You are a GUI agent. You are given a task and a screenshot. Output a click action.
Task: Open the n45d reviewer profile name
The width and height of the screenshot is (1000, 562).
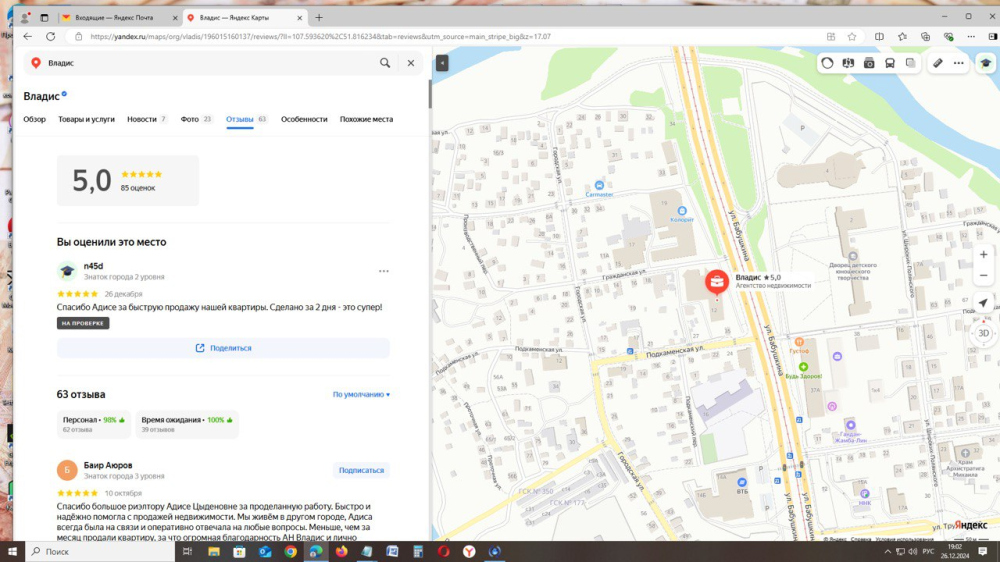93,266
